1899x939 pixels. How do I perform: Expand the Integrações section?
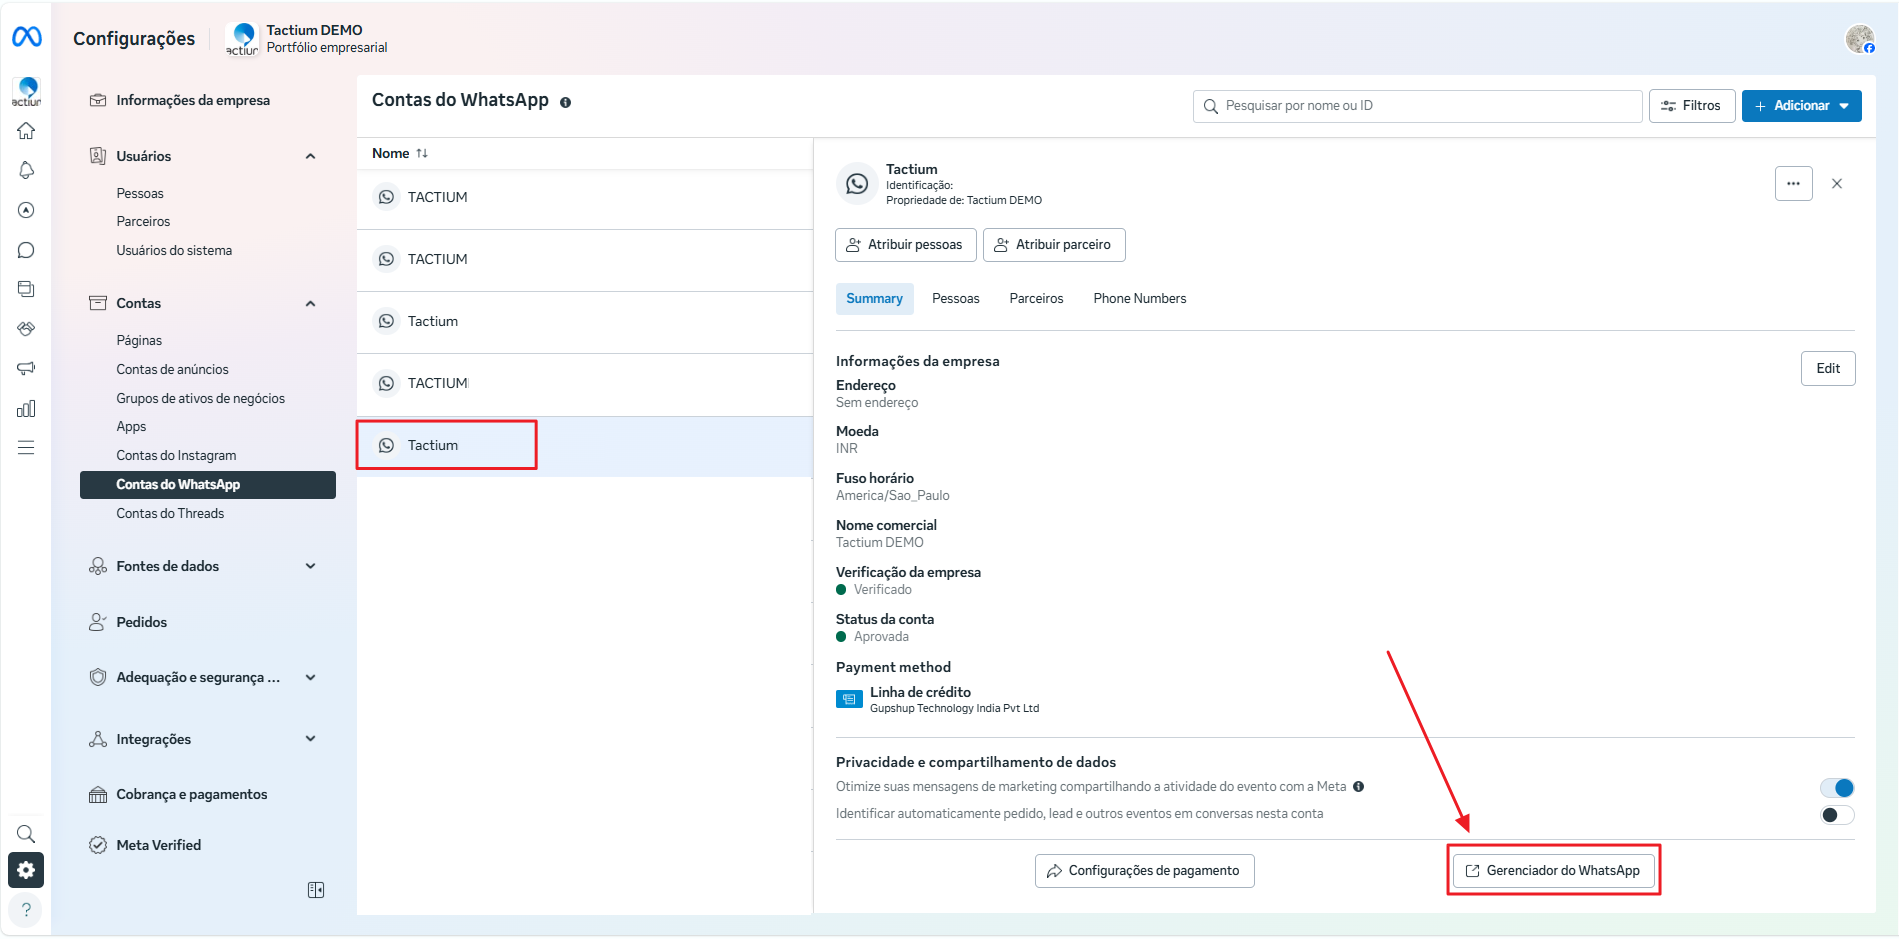tap(310, 739)
